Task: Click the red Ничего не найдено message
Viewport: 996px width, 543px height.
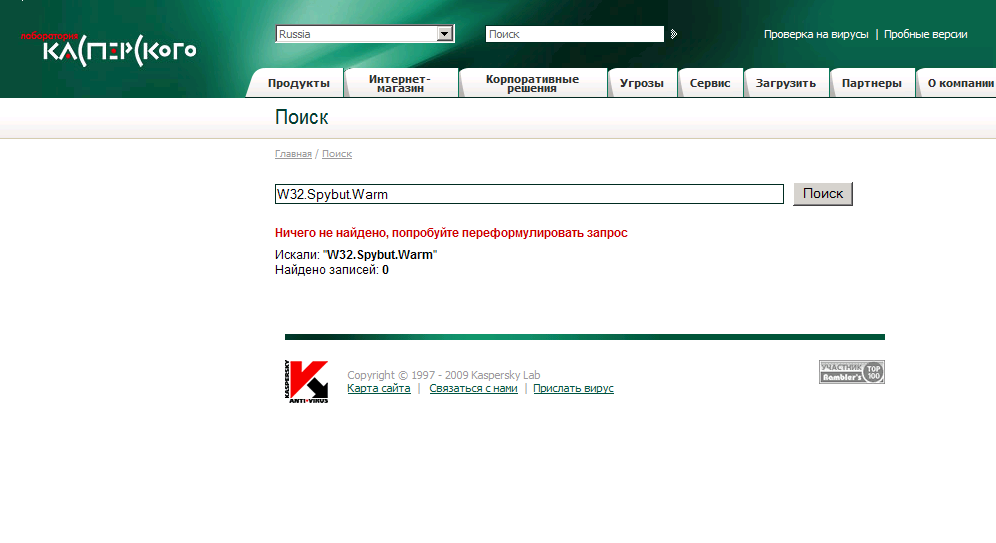Action: tap(451, 233)
